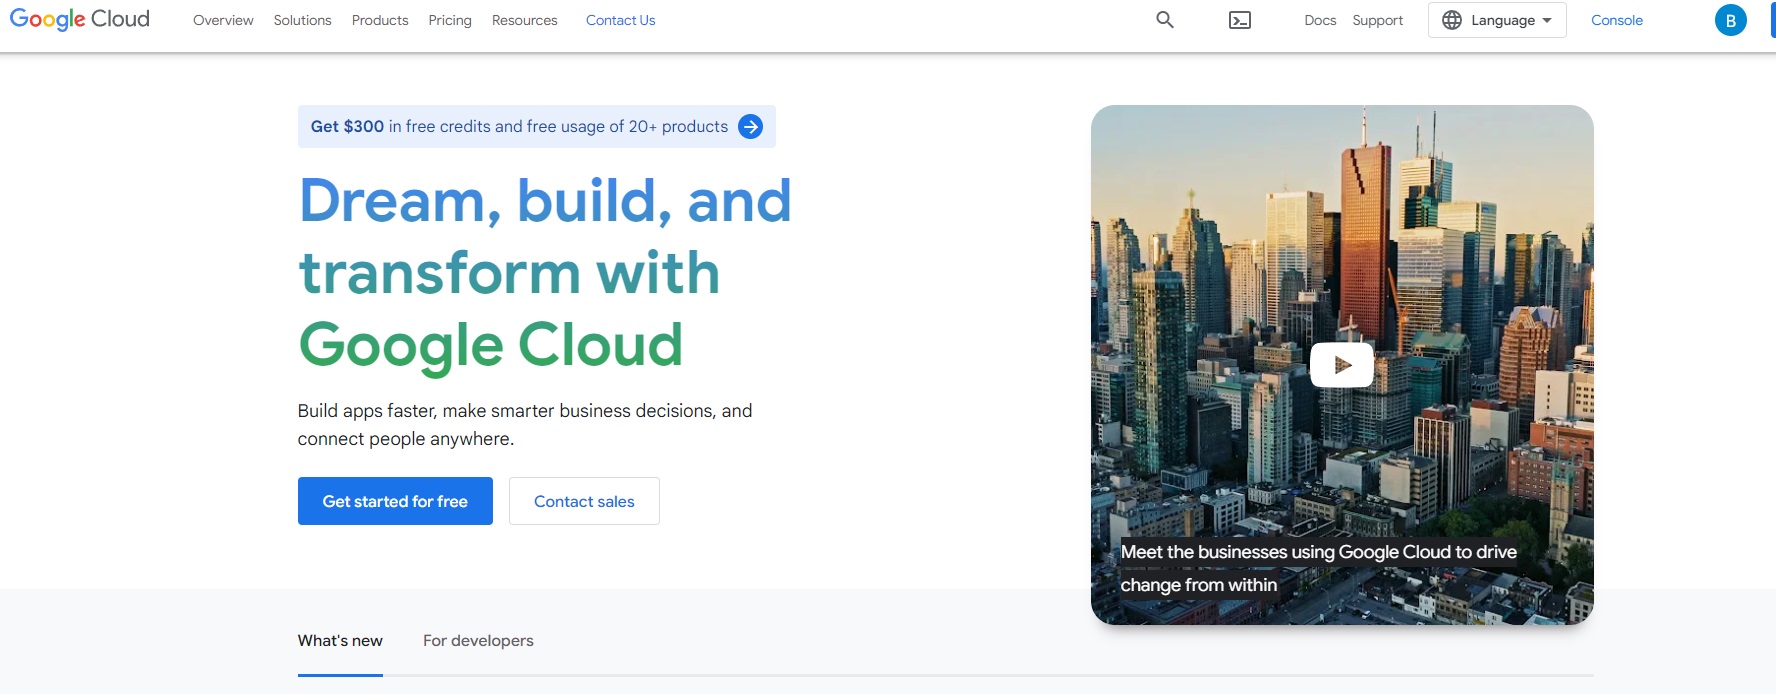Open the Solutions menu
Screen dimensions: 1776x694
click(302, 20)
